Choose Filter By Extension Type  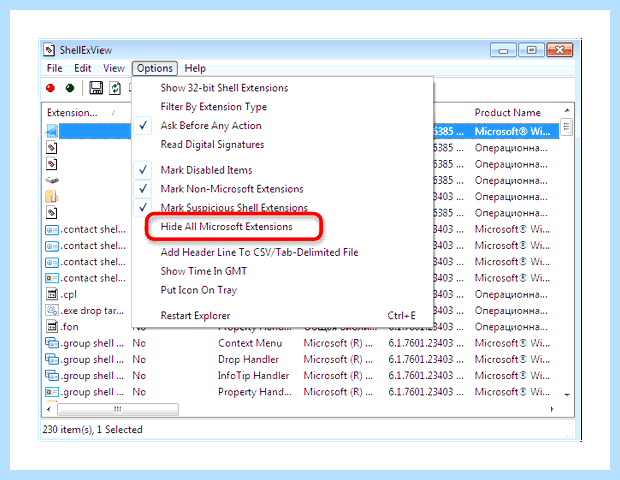pos(214,107)
